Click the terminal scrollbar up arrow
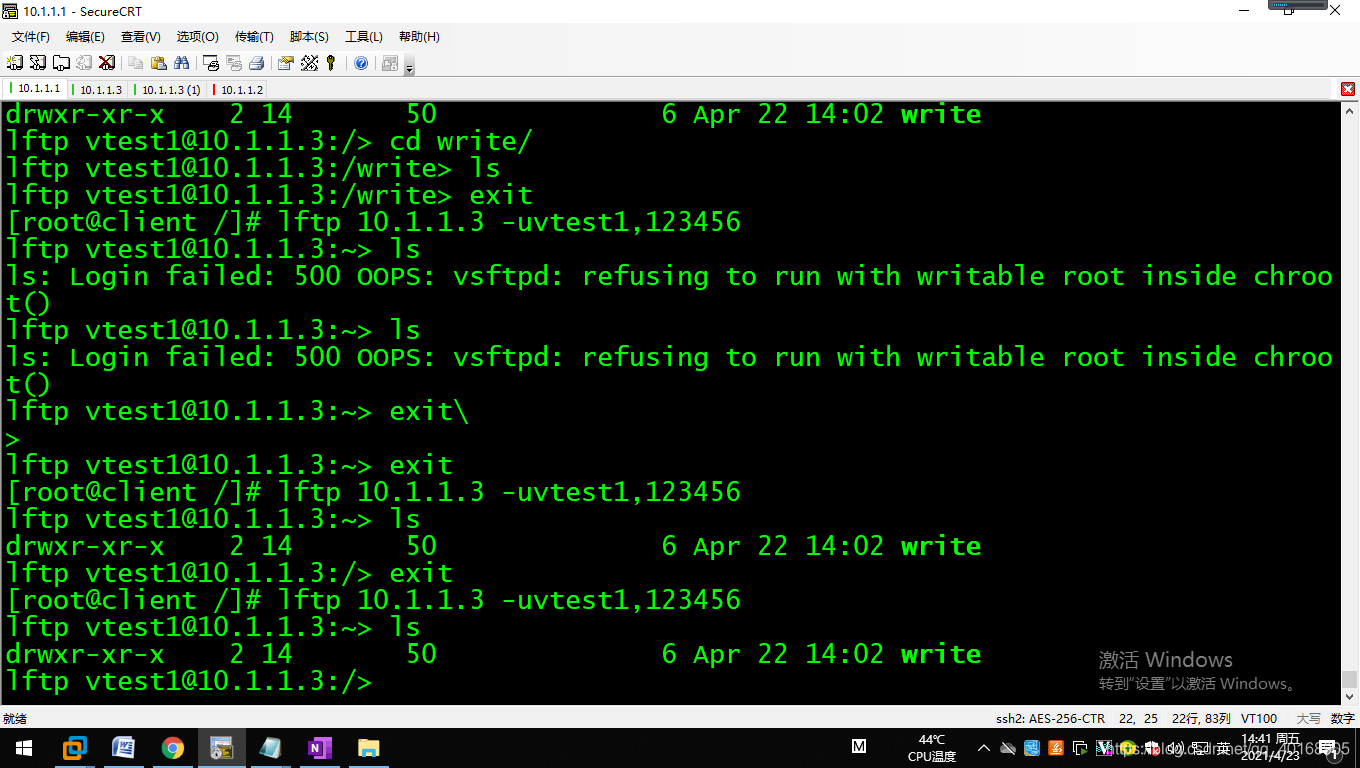 [x=1349, y=110]
